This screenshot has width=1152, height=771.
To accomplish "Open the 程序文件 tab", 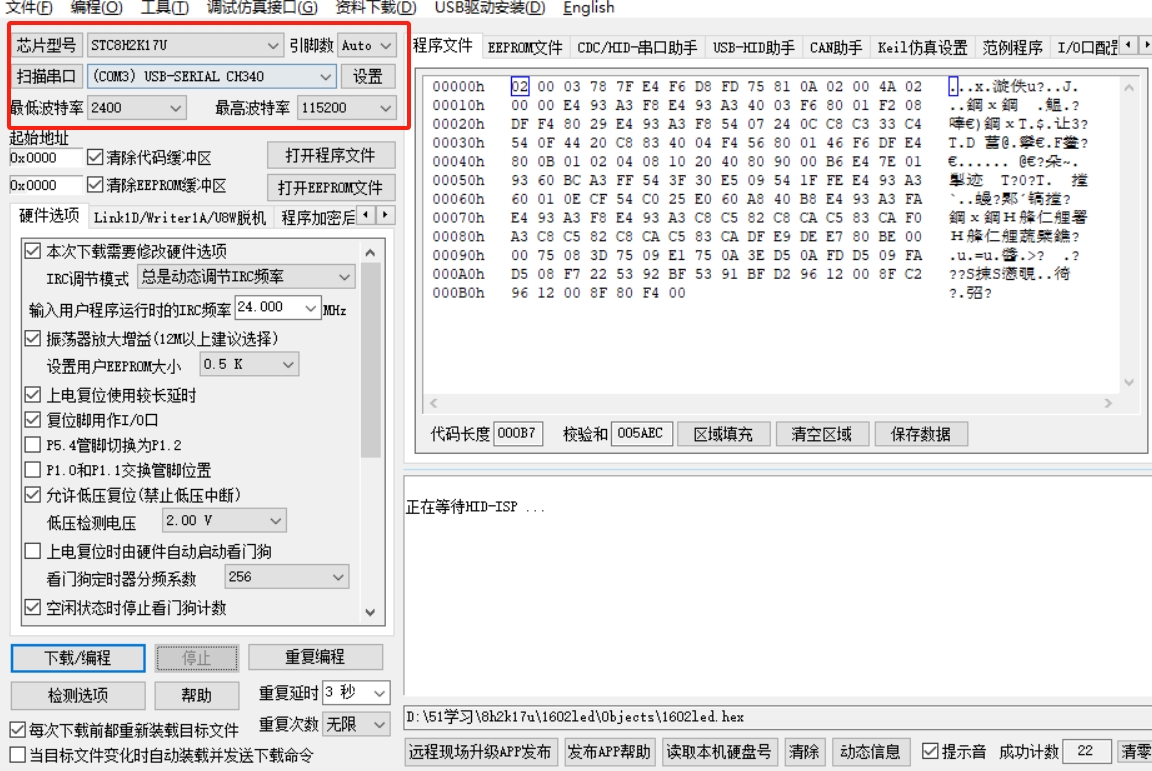I will (x=443, y=46).
